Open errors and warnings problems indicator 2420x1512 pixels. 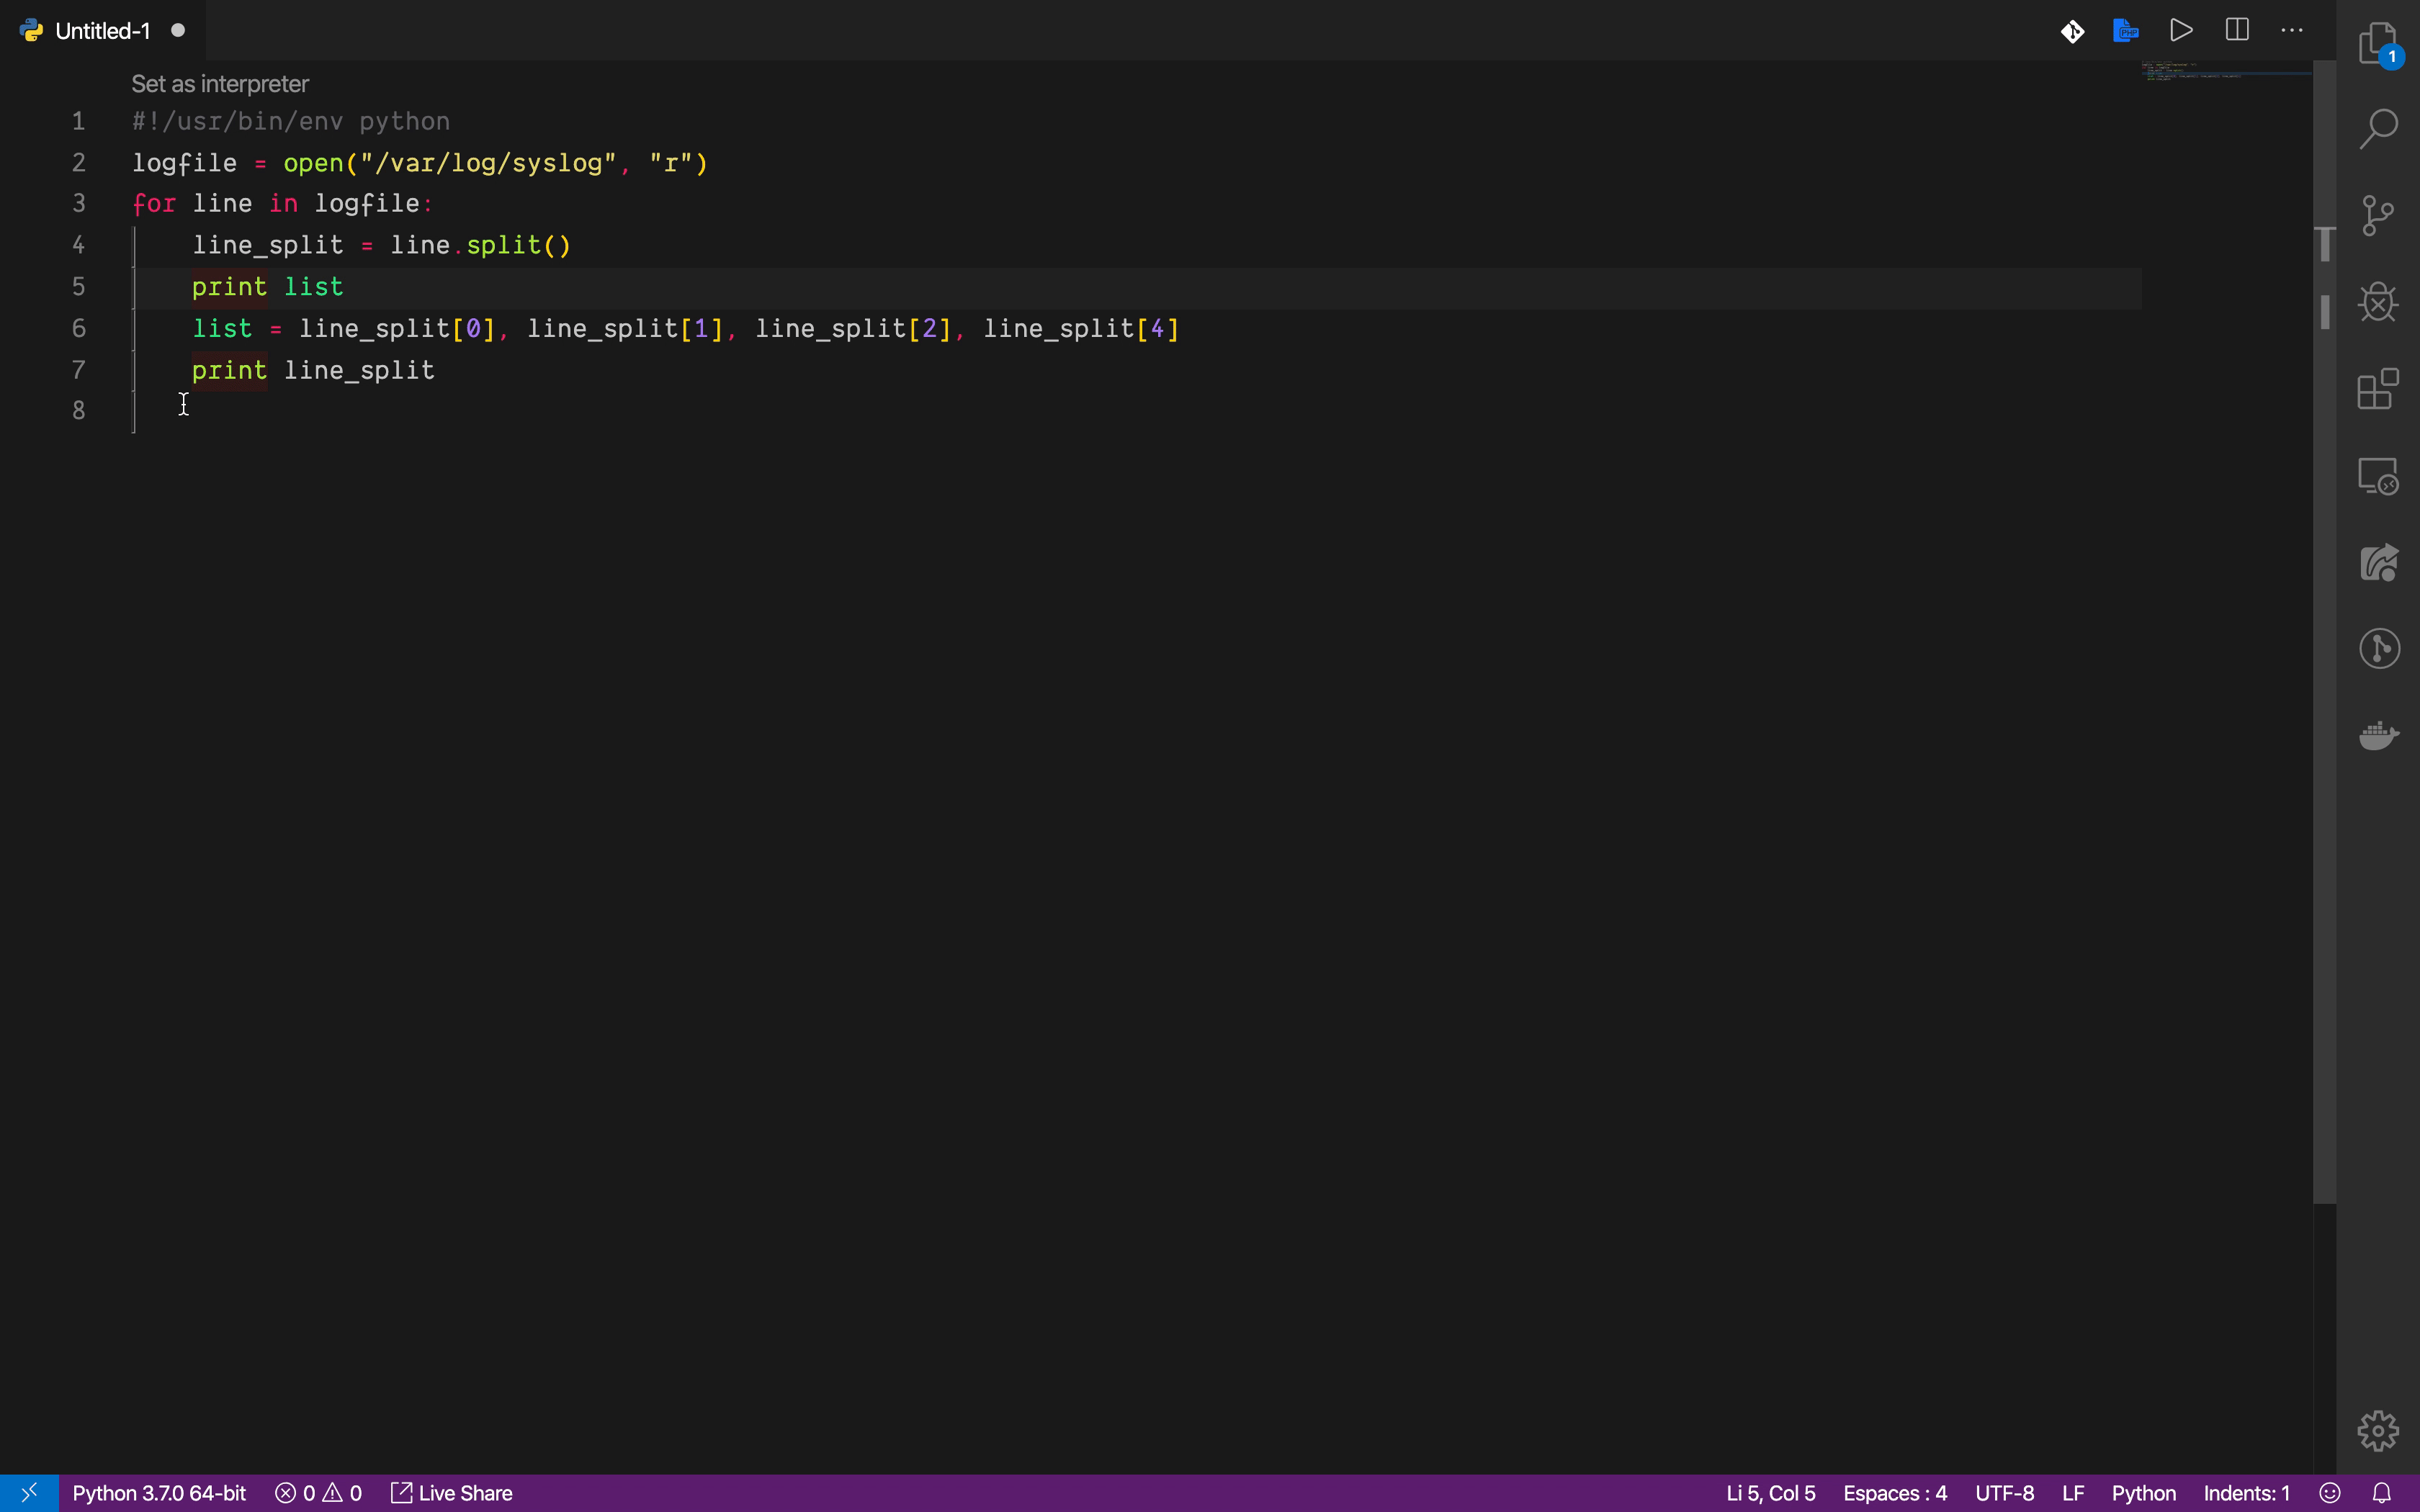(319, 1493)
